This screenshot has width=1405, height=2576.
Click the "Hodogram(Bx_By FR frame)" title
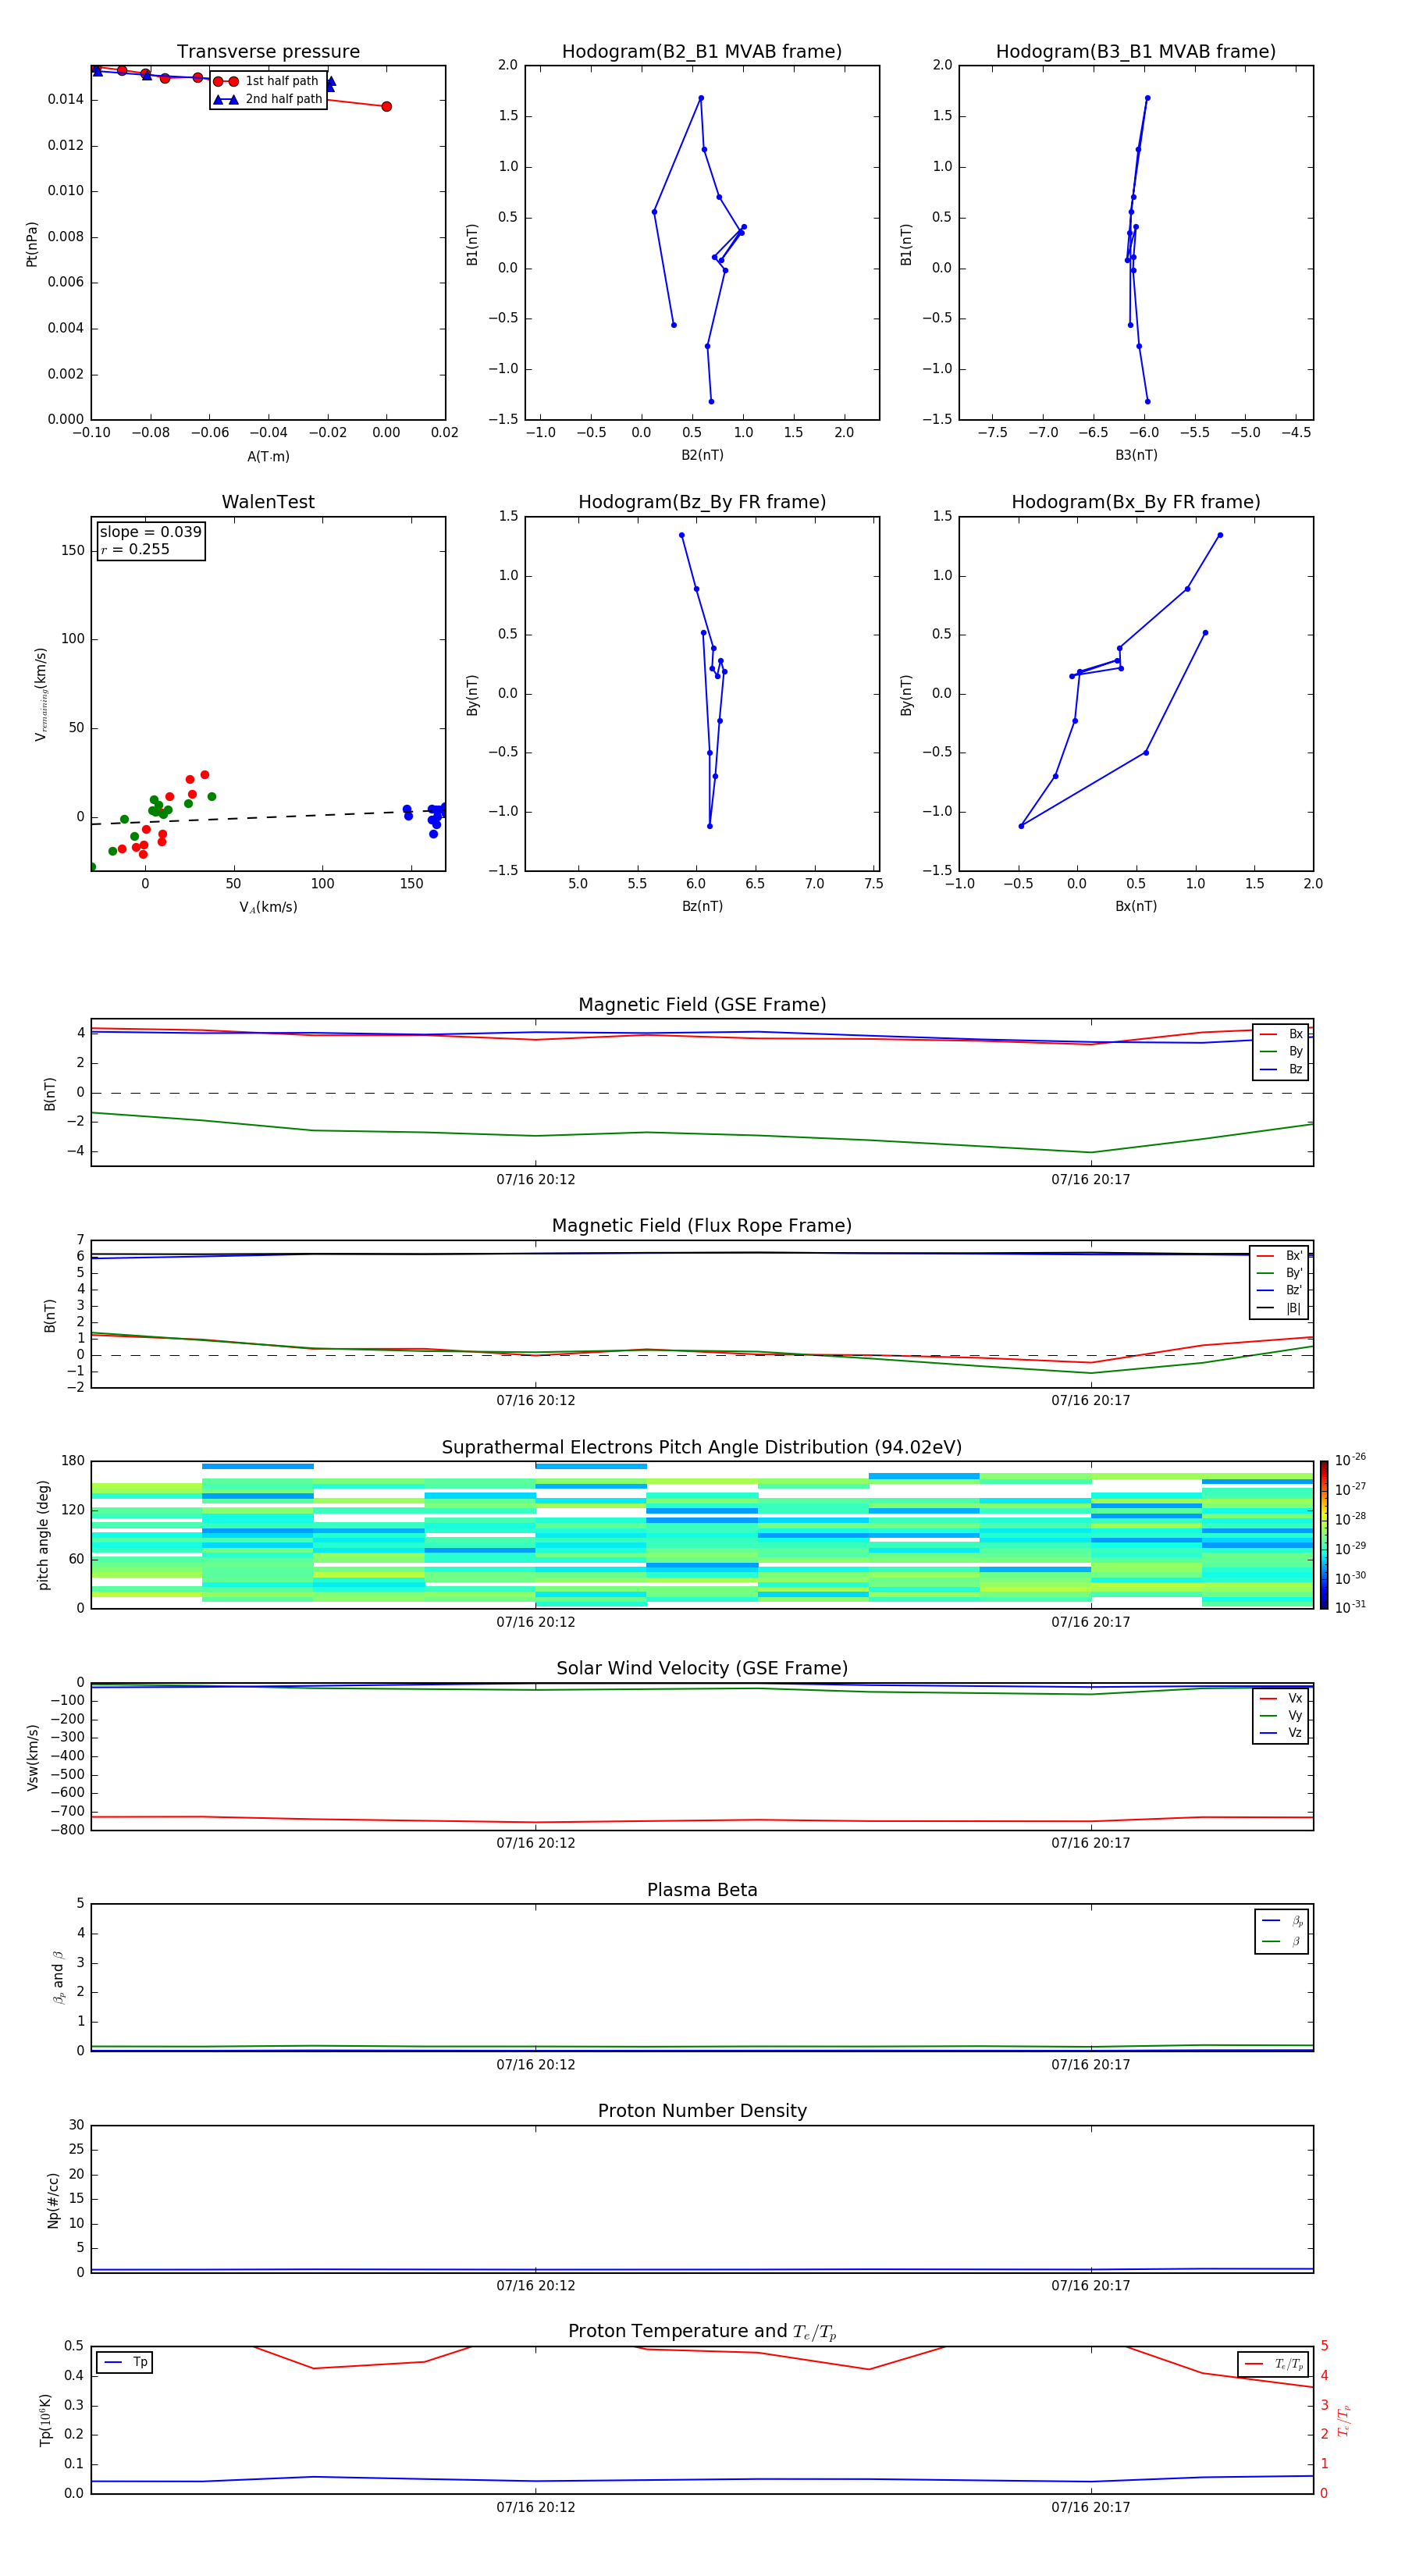pyautogui.click(x=1136, y=502)
